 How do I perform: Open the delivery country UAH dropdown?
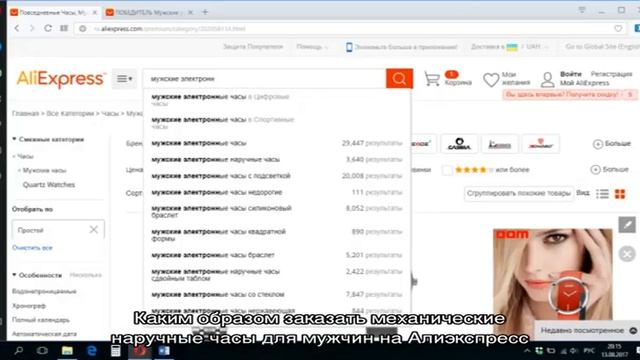510,47
